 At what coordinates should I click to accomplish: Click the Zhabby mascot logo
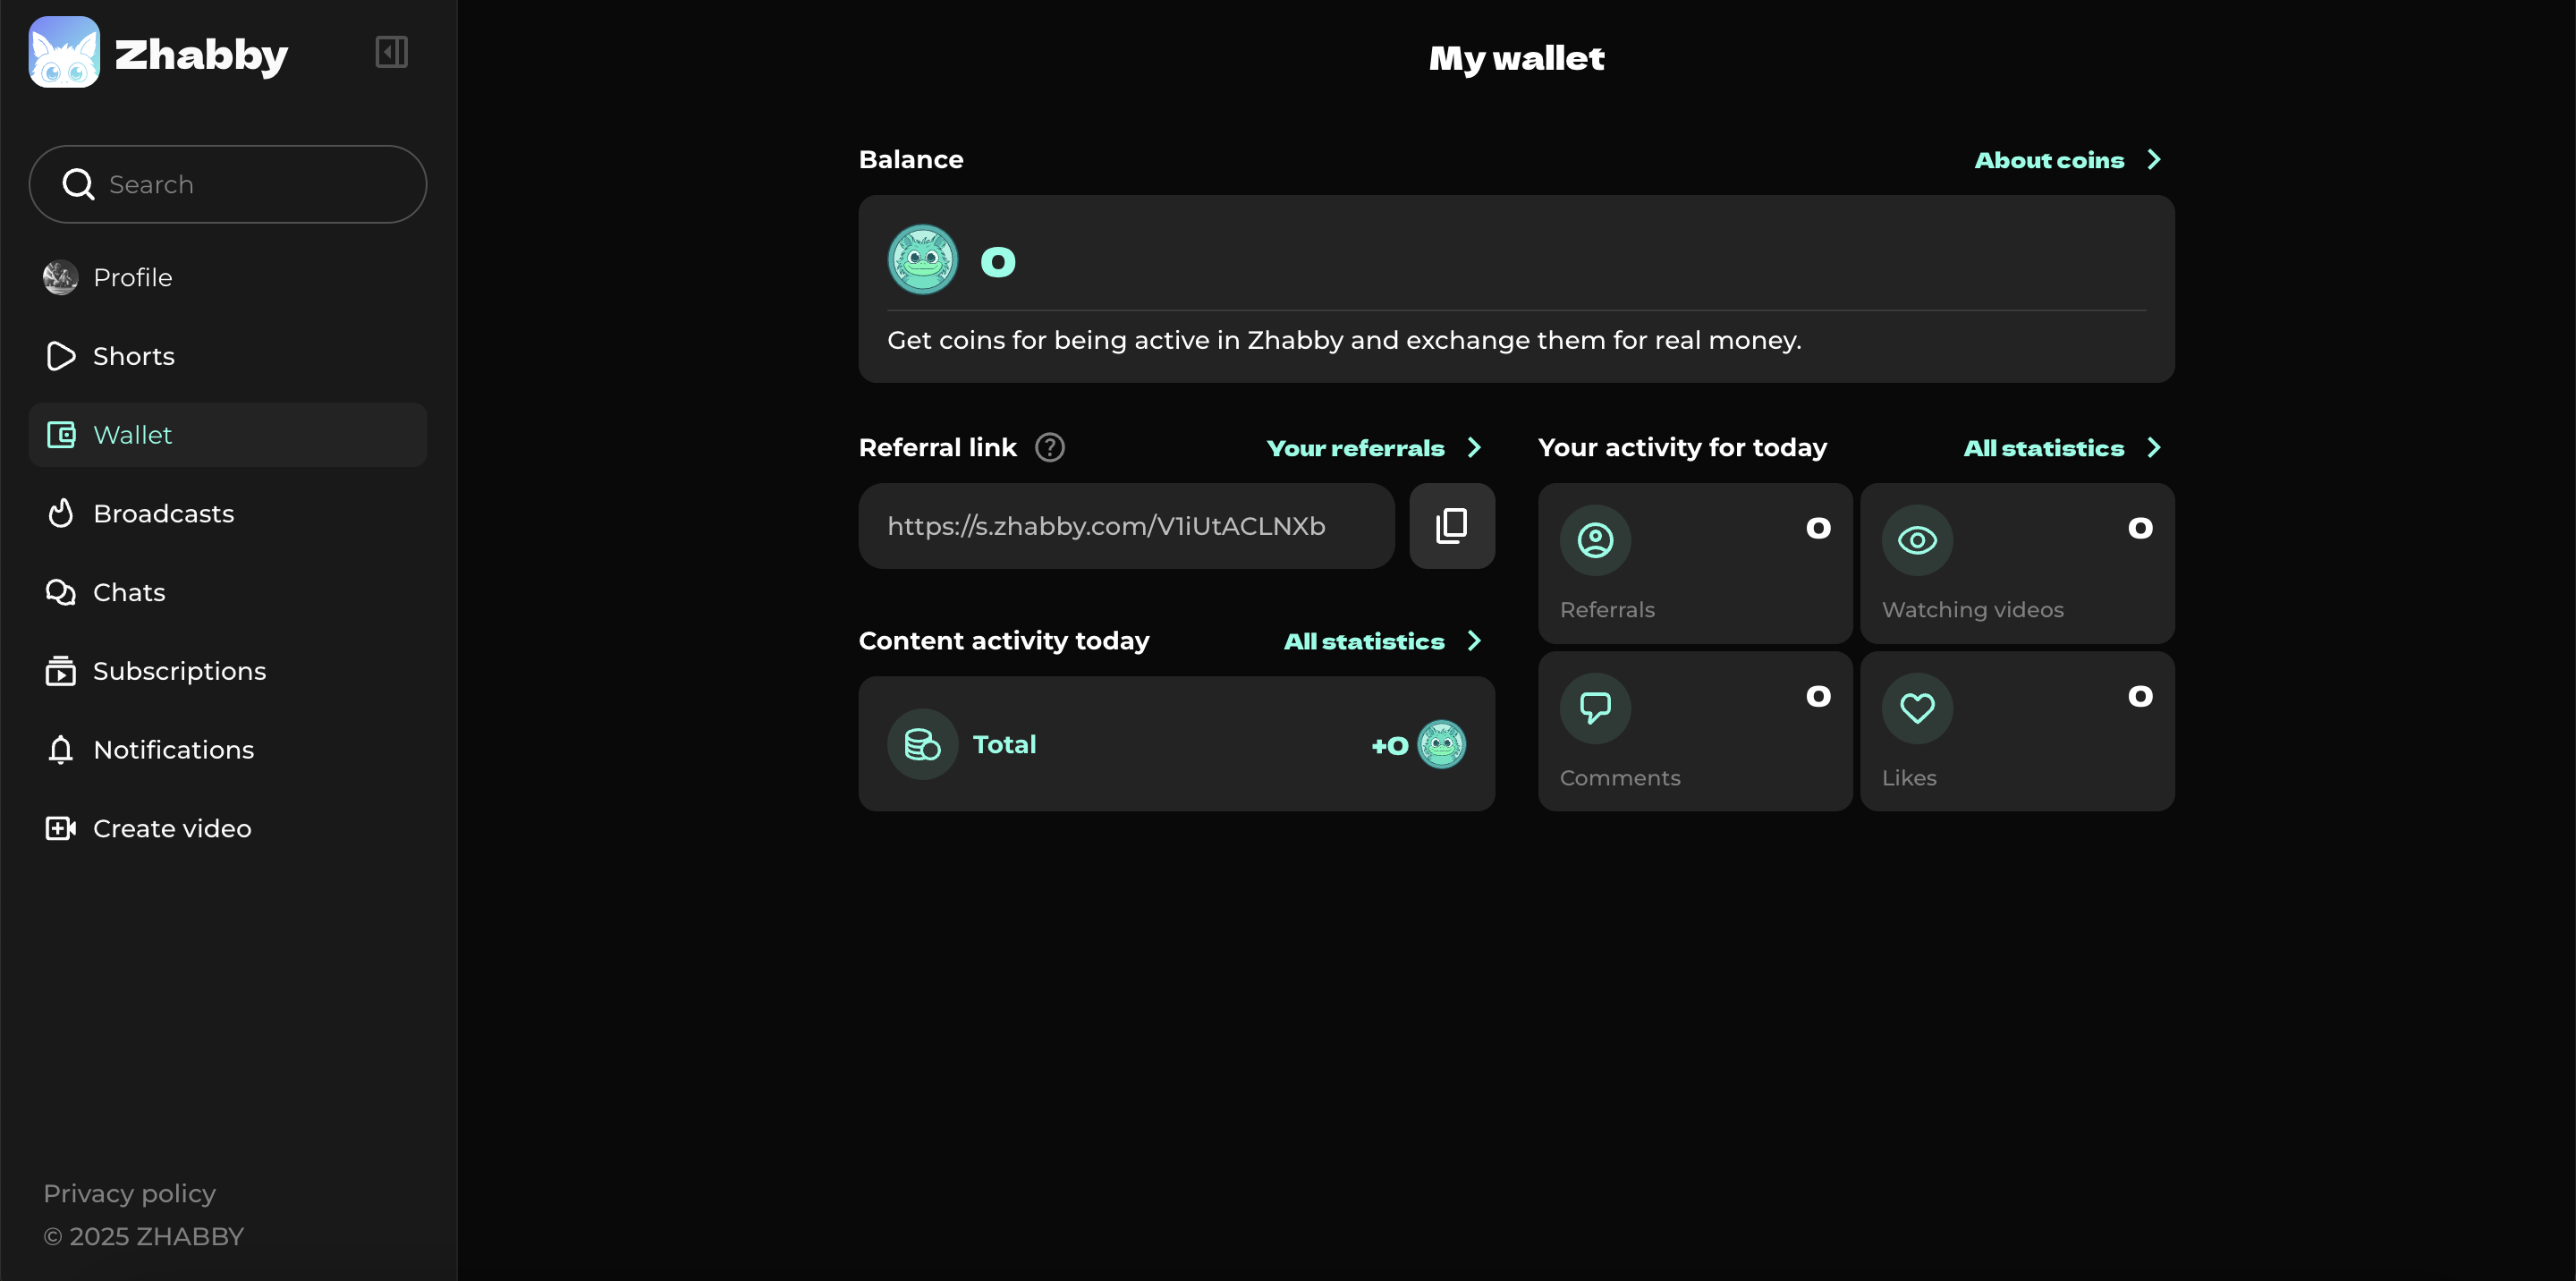click(63, 51)
